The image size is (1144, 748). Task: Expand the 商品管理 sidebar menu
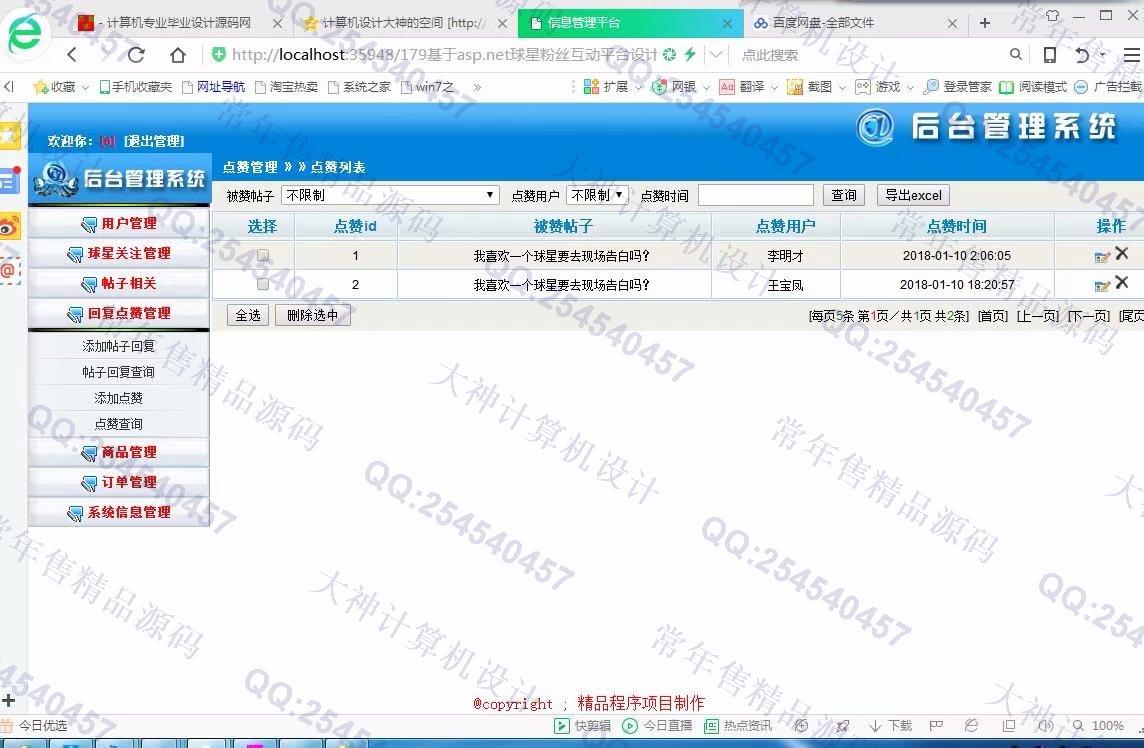(x=119, y=452)
